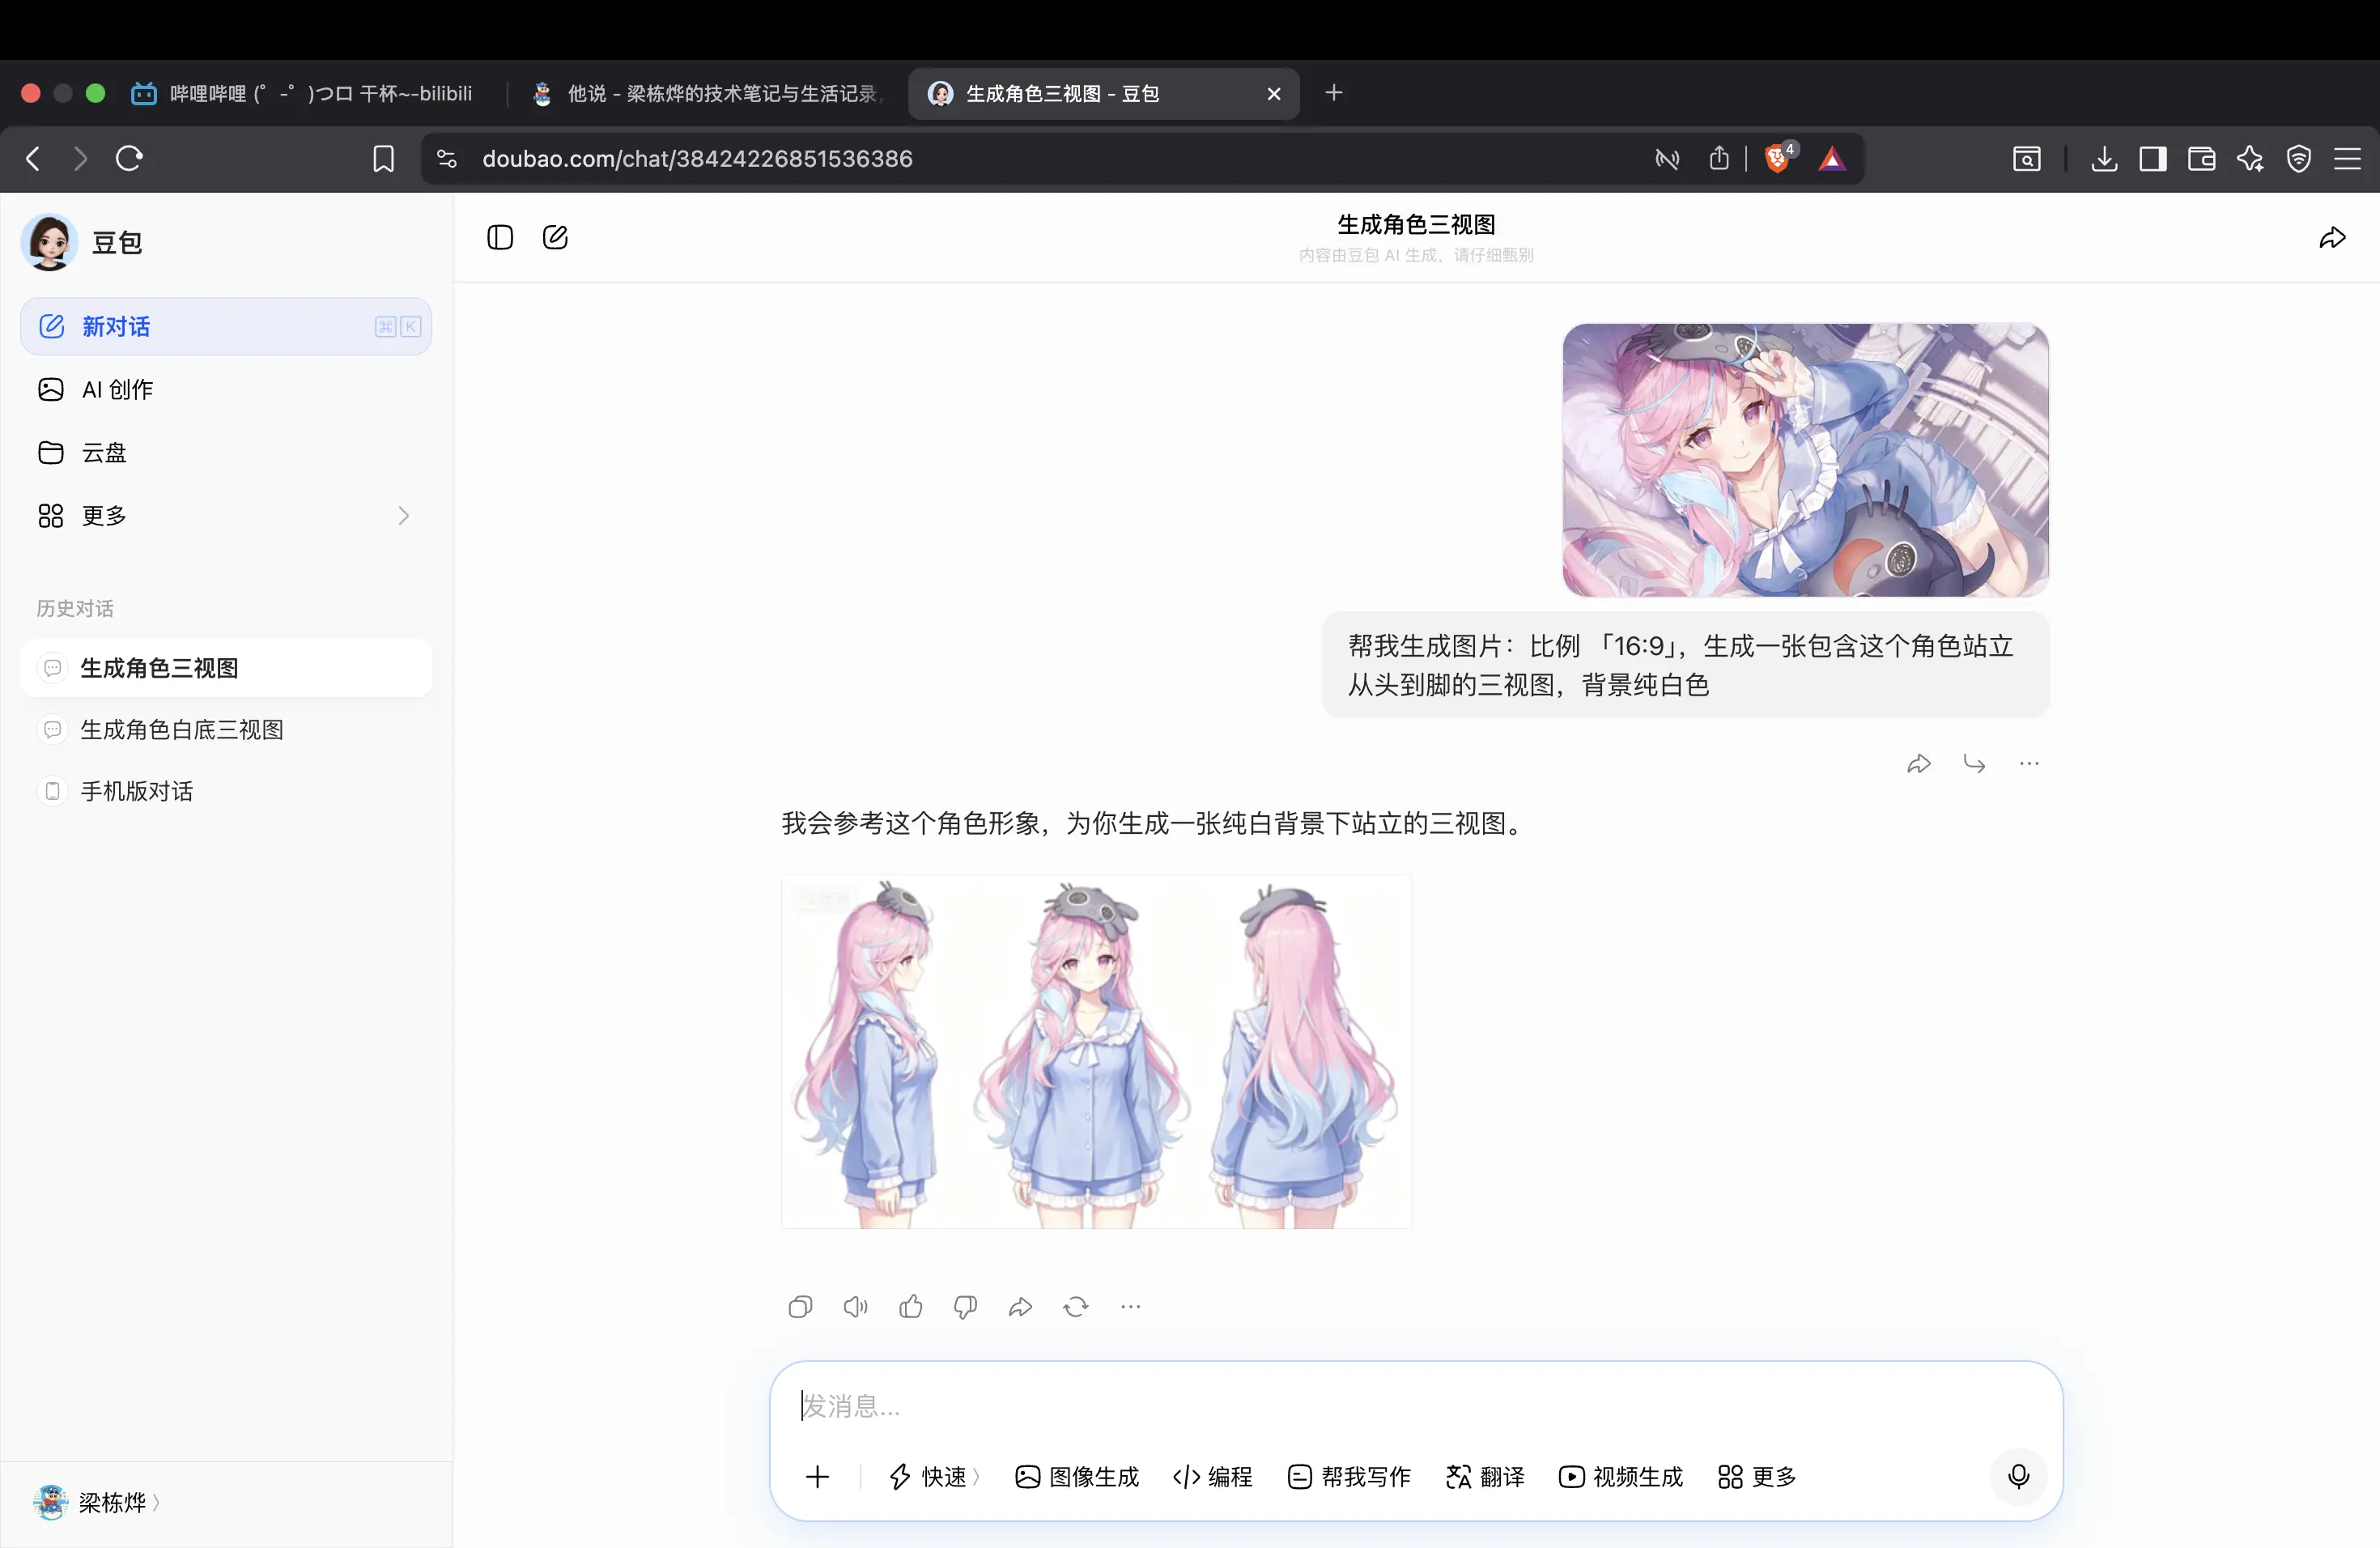Select the 生成角色三视图 history item

[x=226, y=668]
